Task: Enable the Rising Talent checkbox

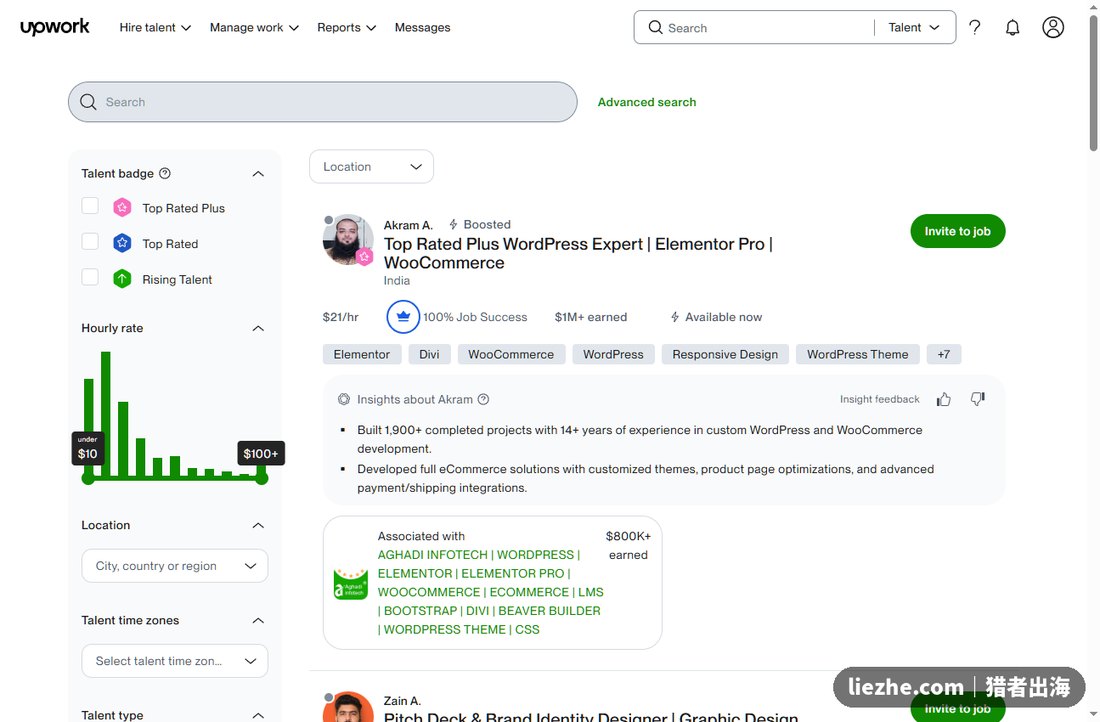Action: pyautogui.click(x=90, y=277)
